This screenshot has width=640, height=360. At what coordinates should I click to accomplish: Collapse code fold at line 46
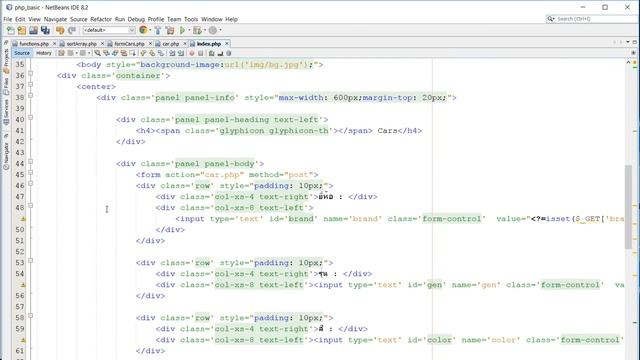31,184
